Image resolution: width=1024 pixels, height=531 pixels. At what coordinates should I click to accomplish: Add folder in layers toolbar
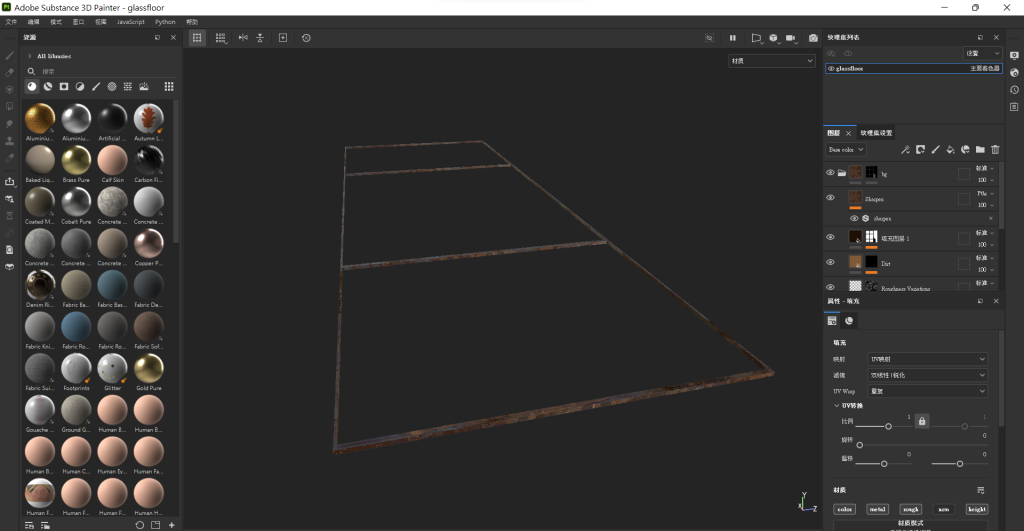tap(980, 150)
